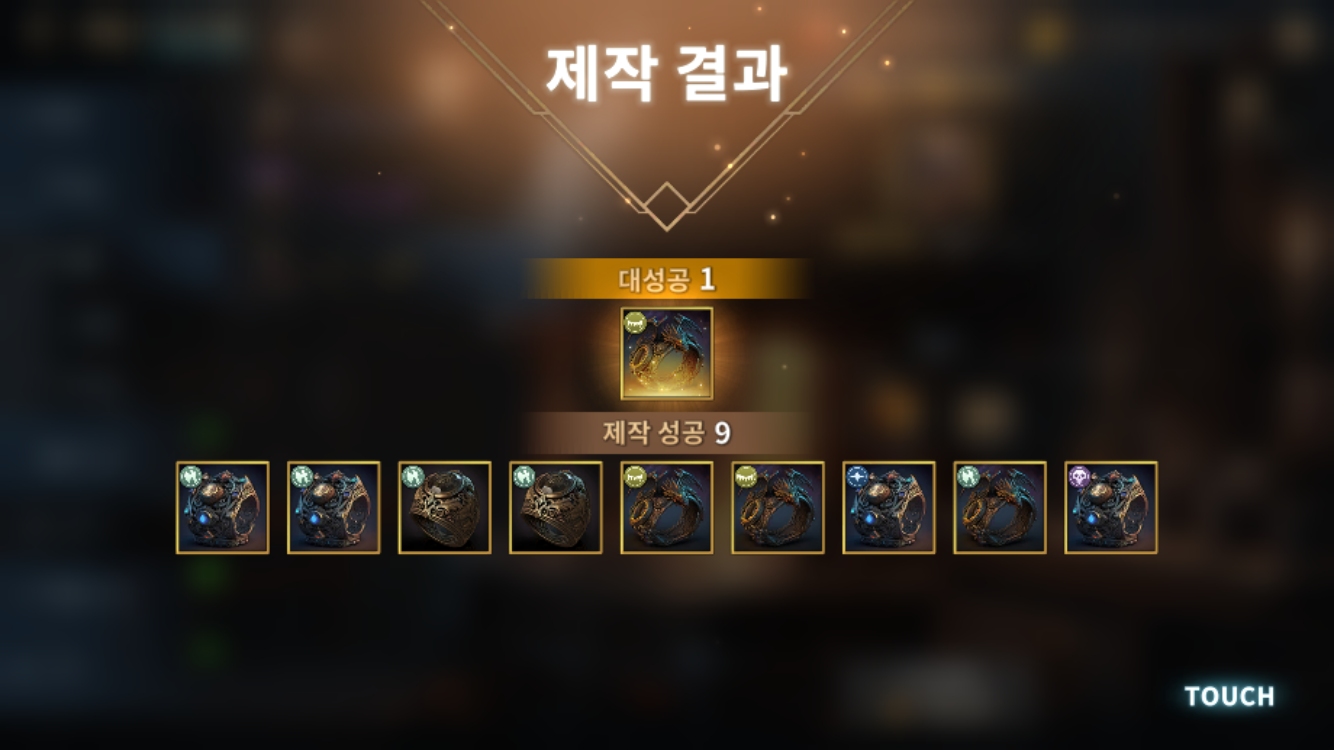
Task: Click the 제작 성공 9 banner
Action: tap(667, 433)
